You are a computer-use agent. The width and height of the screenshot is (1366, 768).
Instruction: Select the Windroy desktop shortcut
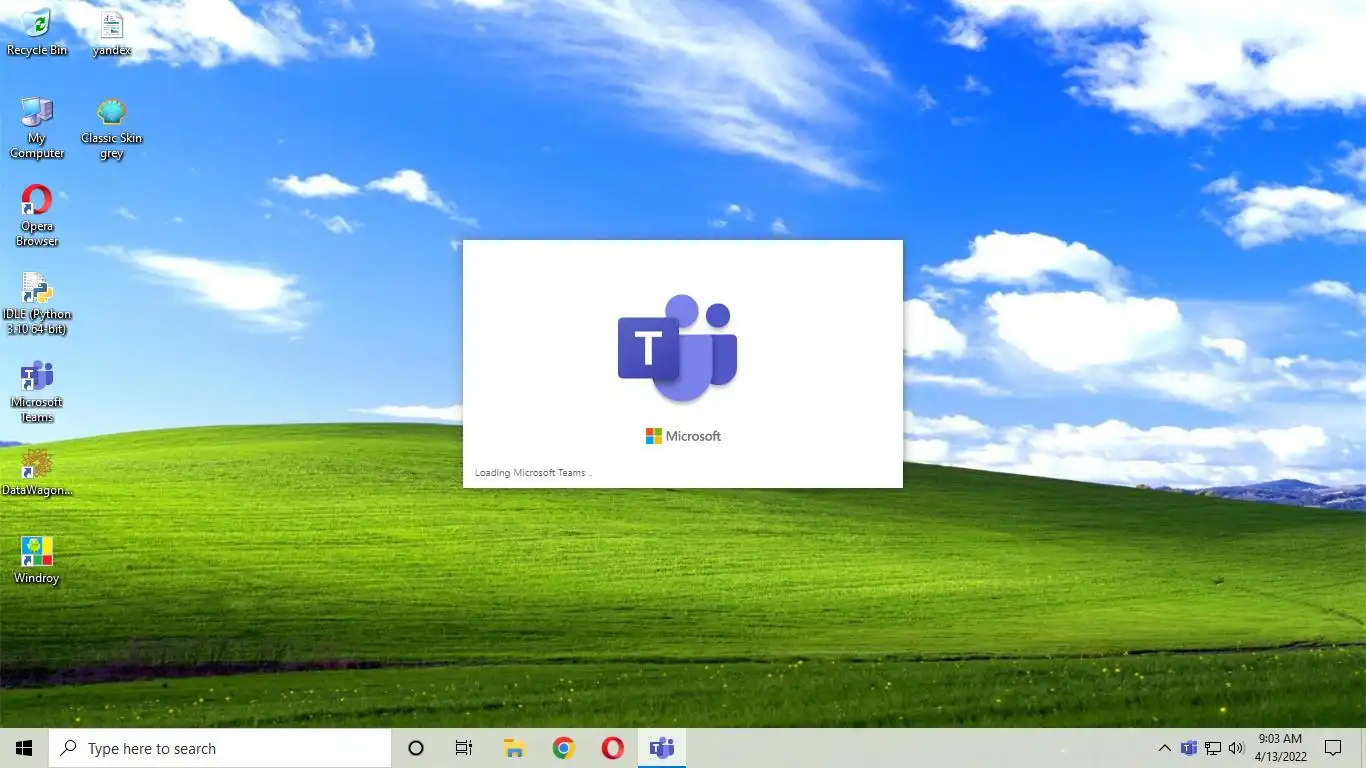pos(37,560)
